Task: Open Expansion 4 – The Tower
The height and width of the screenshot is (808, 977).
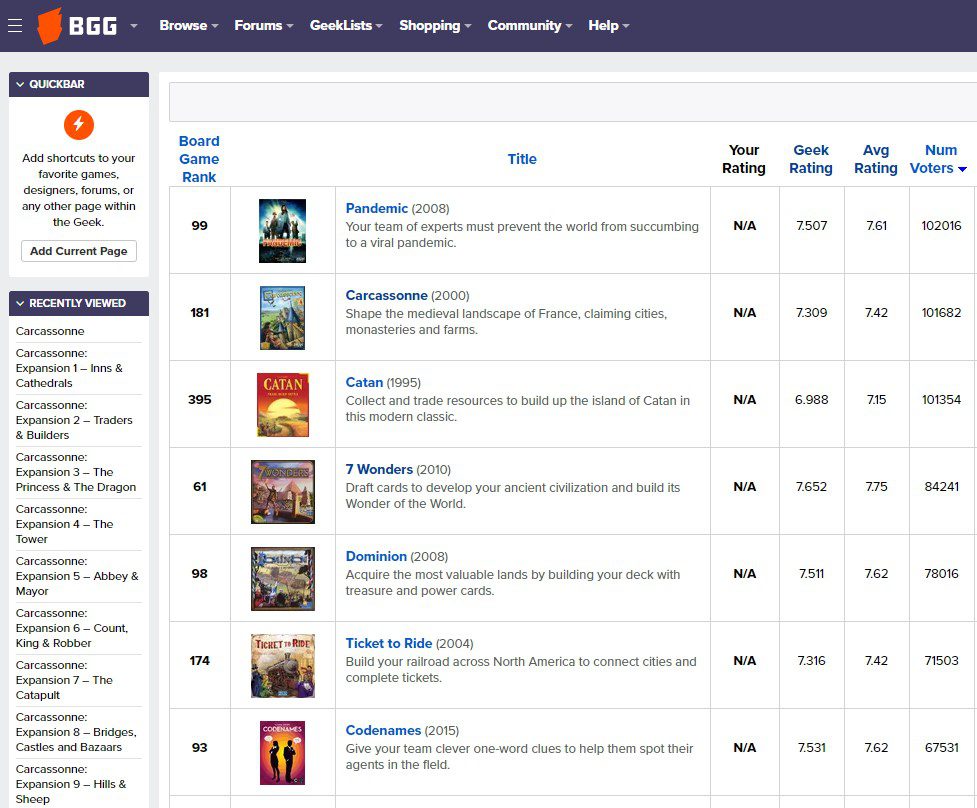Action: pos(64,524)
